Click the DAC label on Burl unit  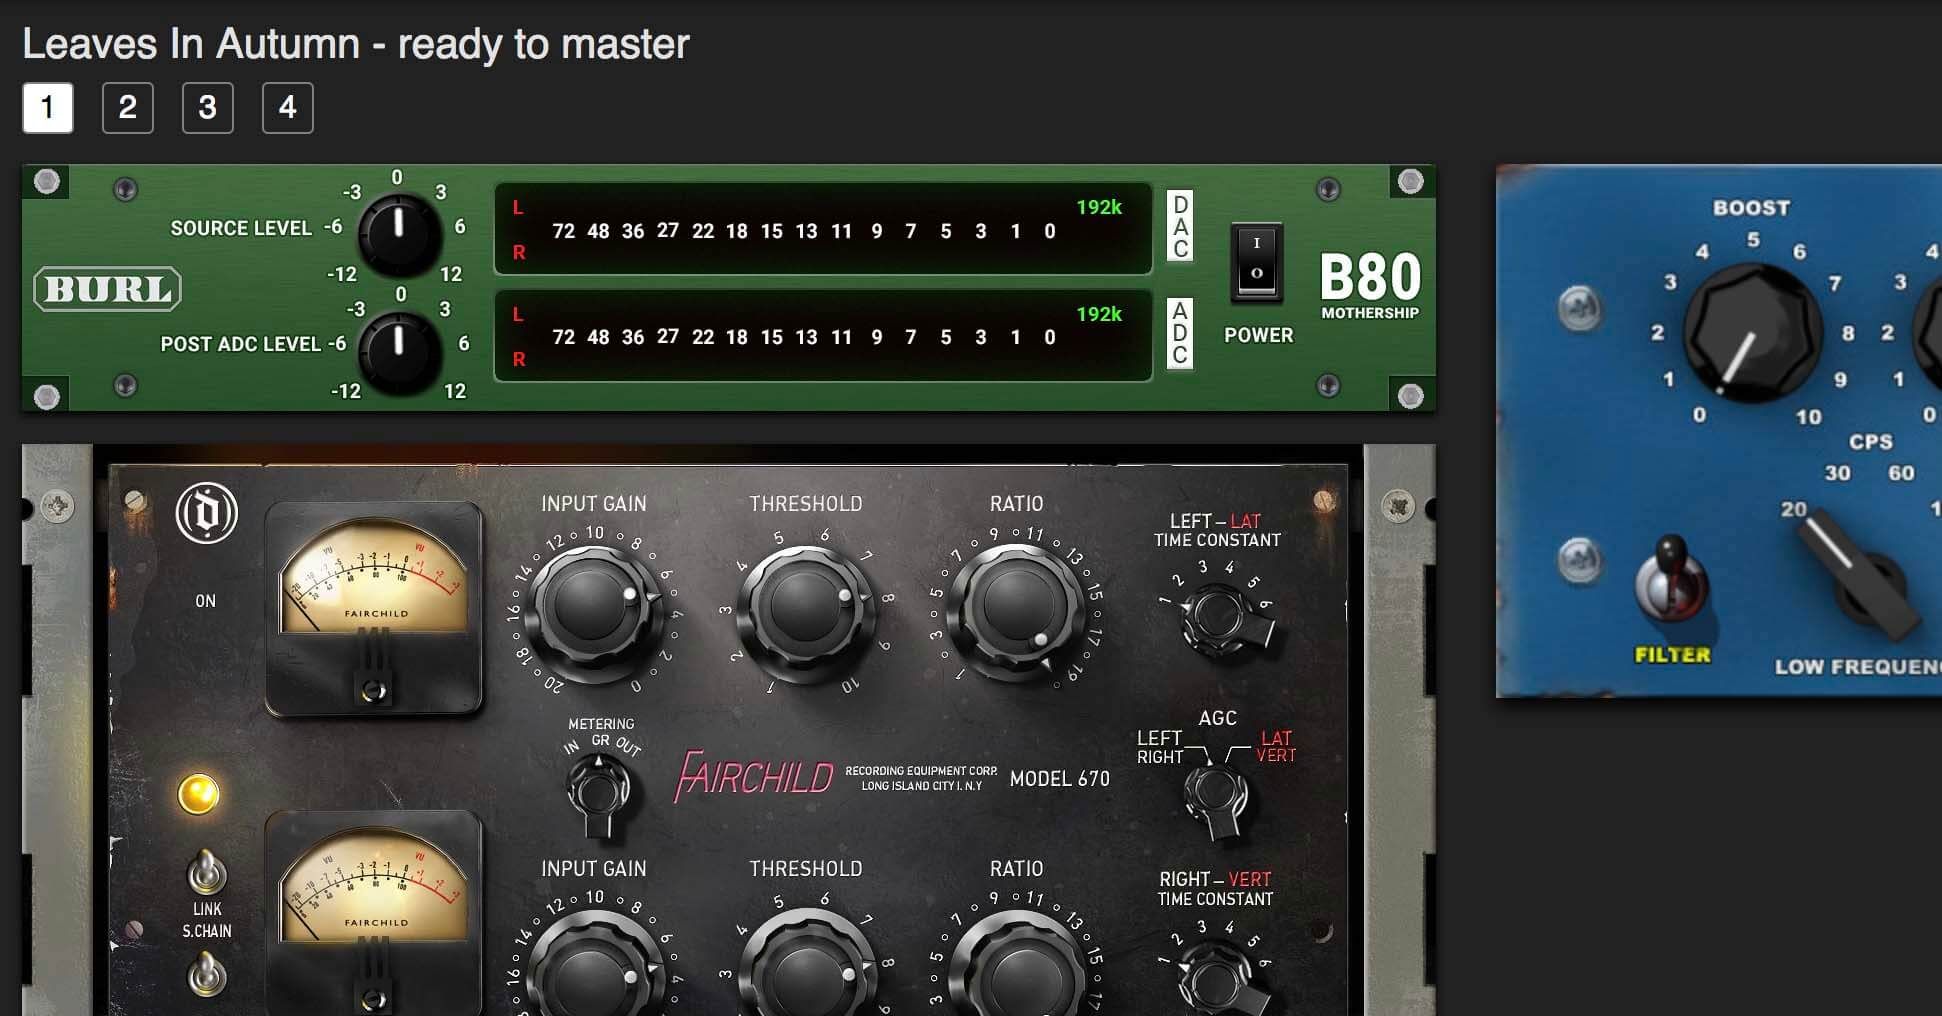(x=1180, y=227)
